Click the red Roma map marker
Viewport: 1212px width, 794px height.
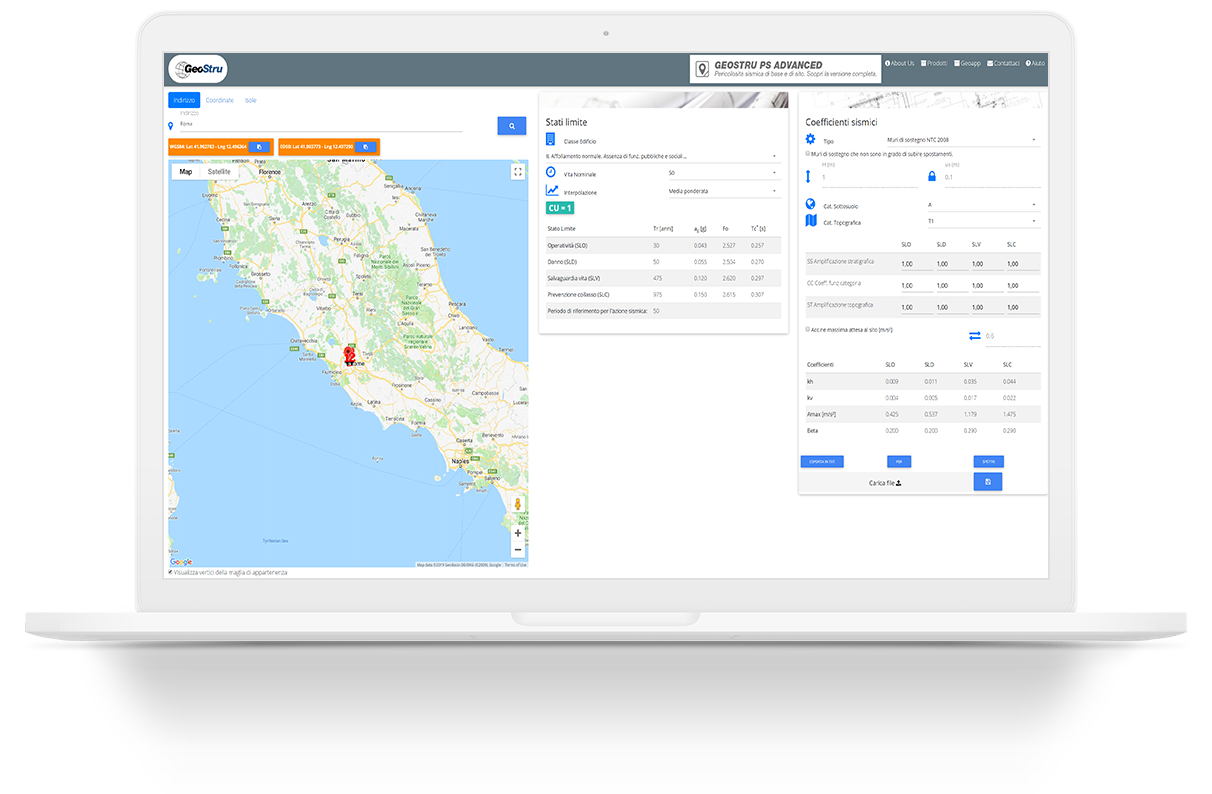pyautogui.click(x=349, y=356)
